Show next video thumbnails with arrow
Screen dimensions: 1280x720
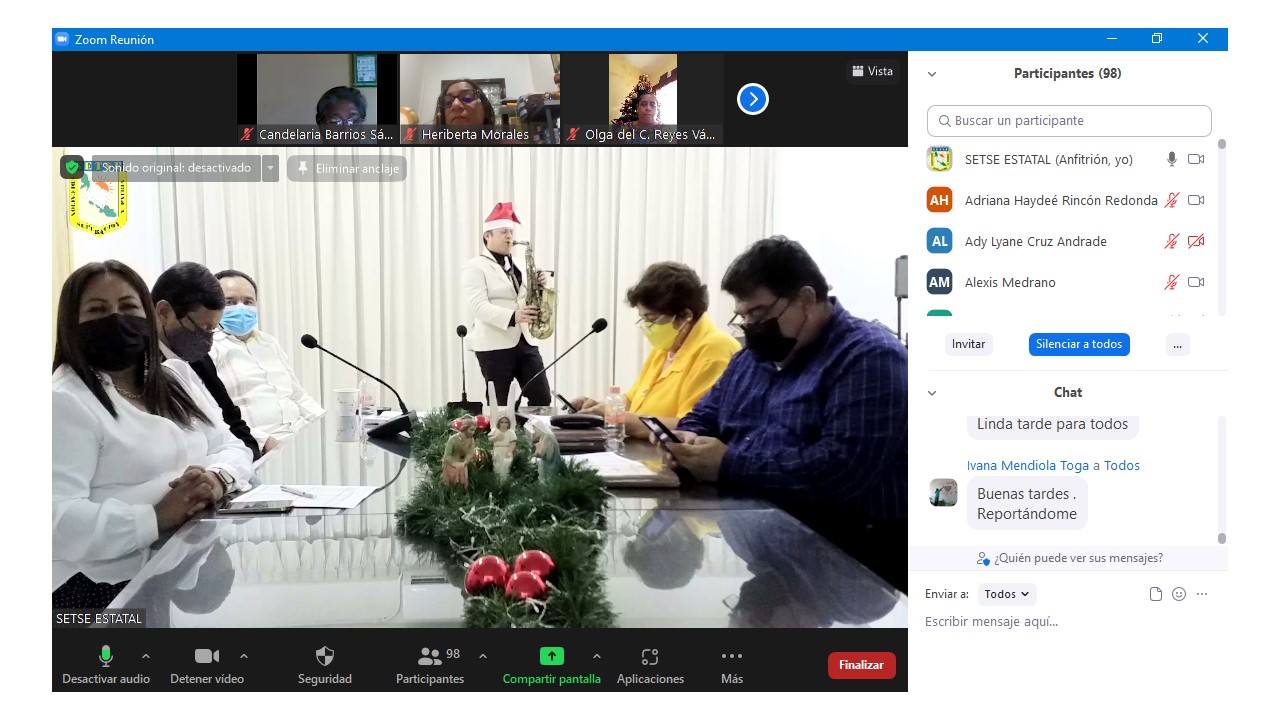click(x=752, y=99)
